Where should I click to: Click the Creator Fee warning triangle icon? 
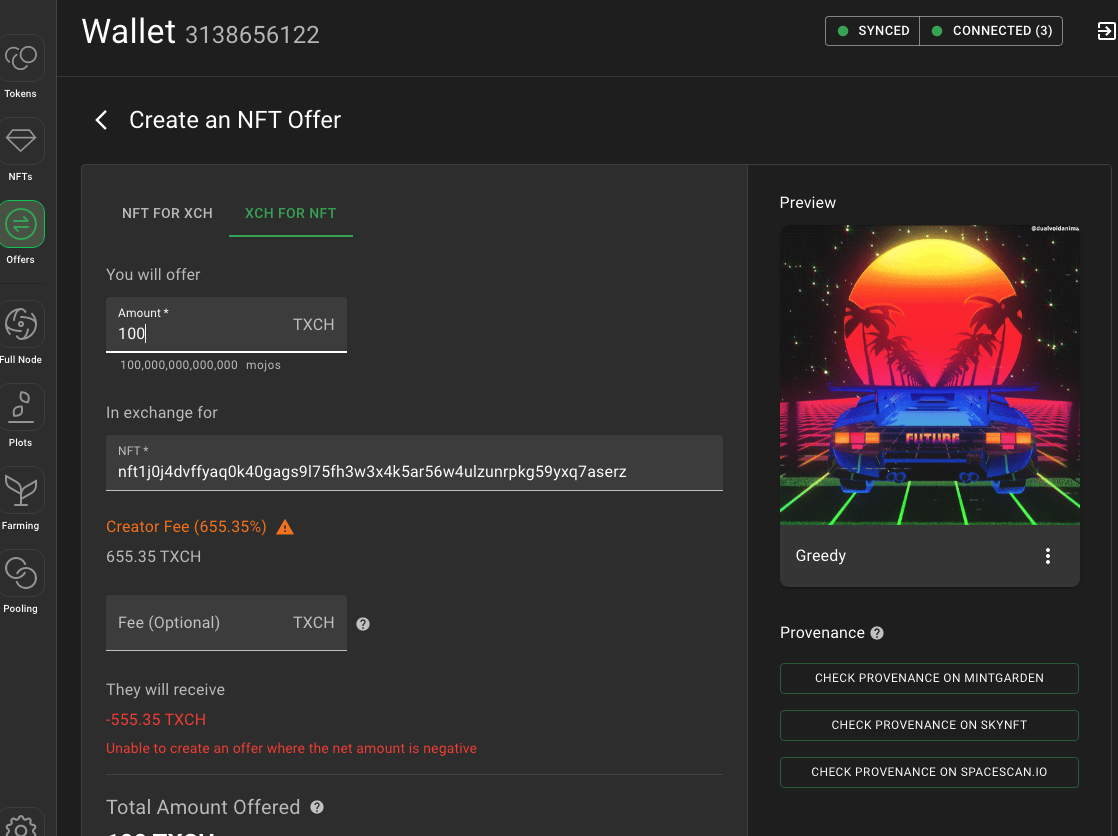285,527
